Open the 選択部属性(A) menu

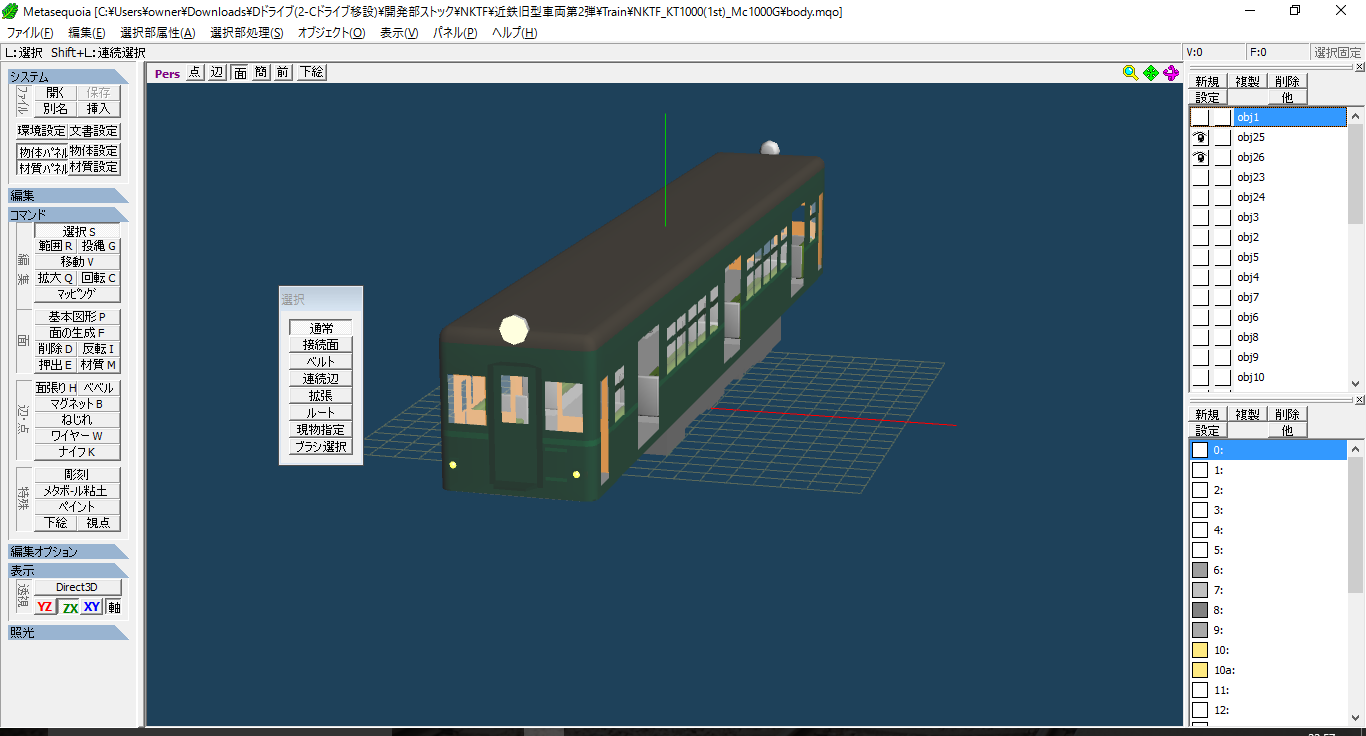pyautogui.click(x=158, y=33)
